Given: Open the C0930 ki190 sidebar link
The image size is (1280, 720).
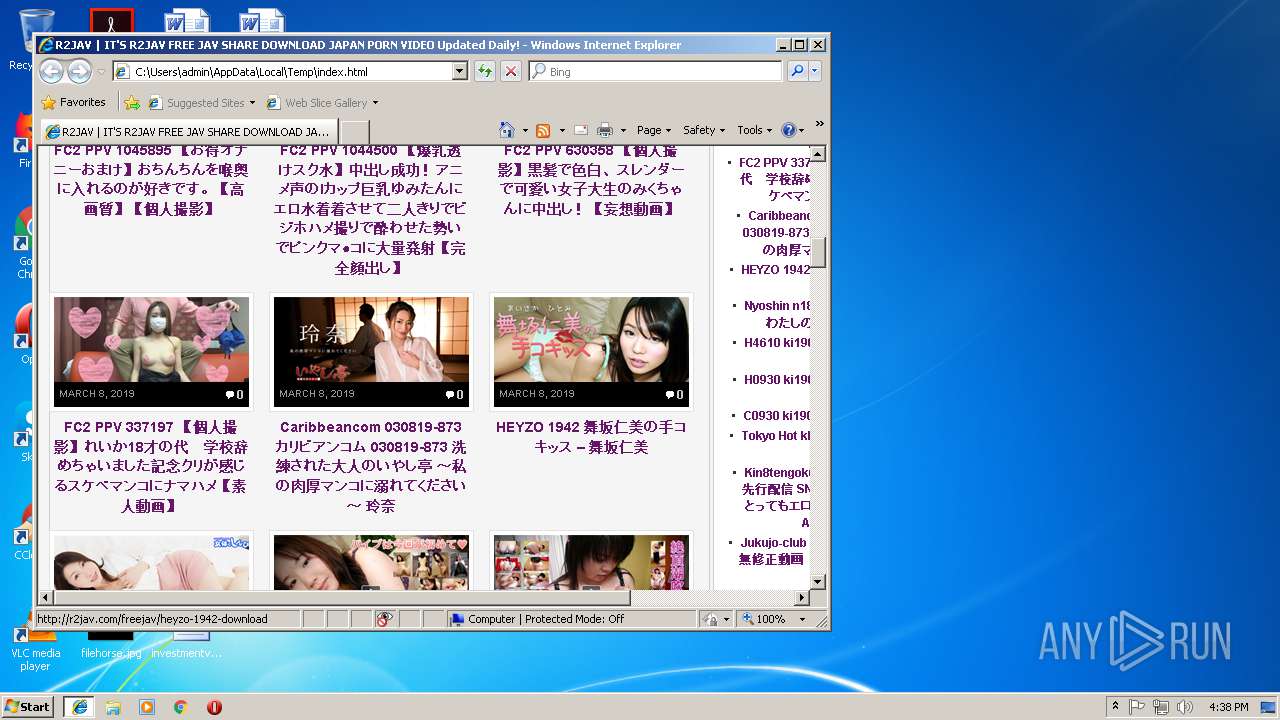Looking at the screenshot, I should tap(777, 415).
